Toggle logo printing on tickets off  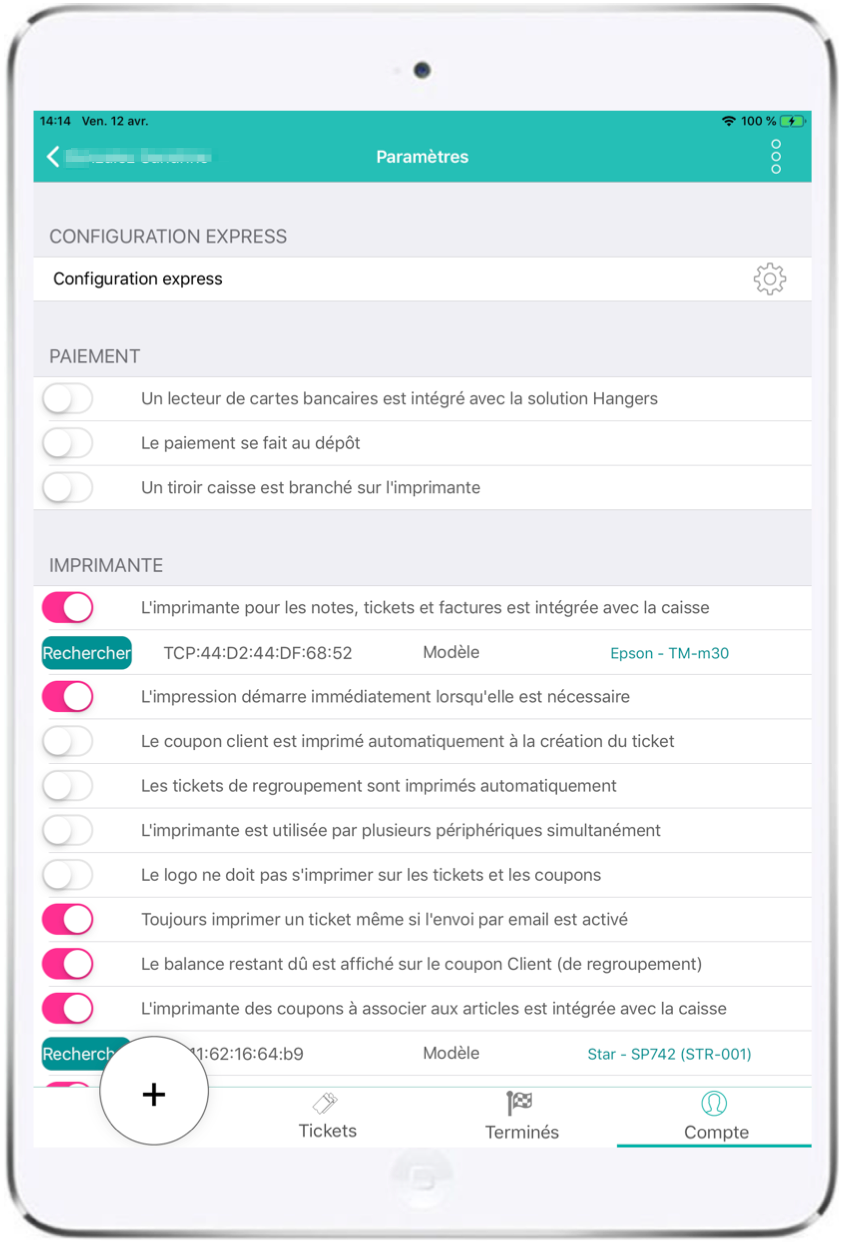[x=67, y=875]
